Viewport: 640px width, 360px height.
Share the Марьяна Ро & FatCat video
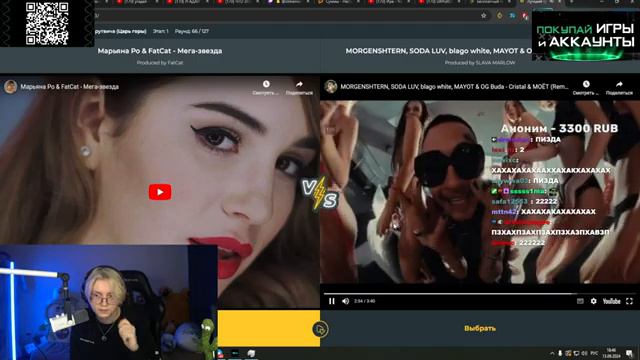point(299,87)
